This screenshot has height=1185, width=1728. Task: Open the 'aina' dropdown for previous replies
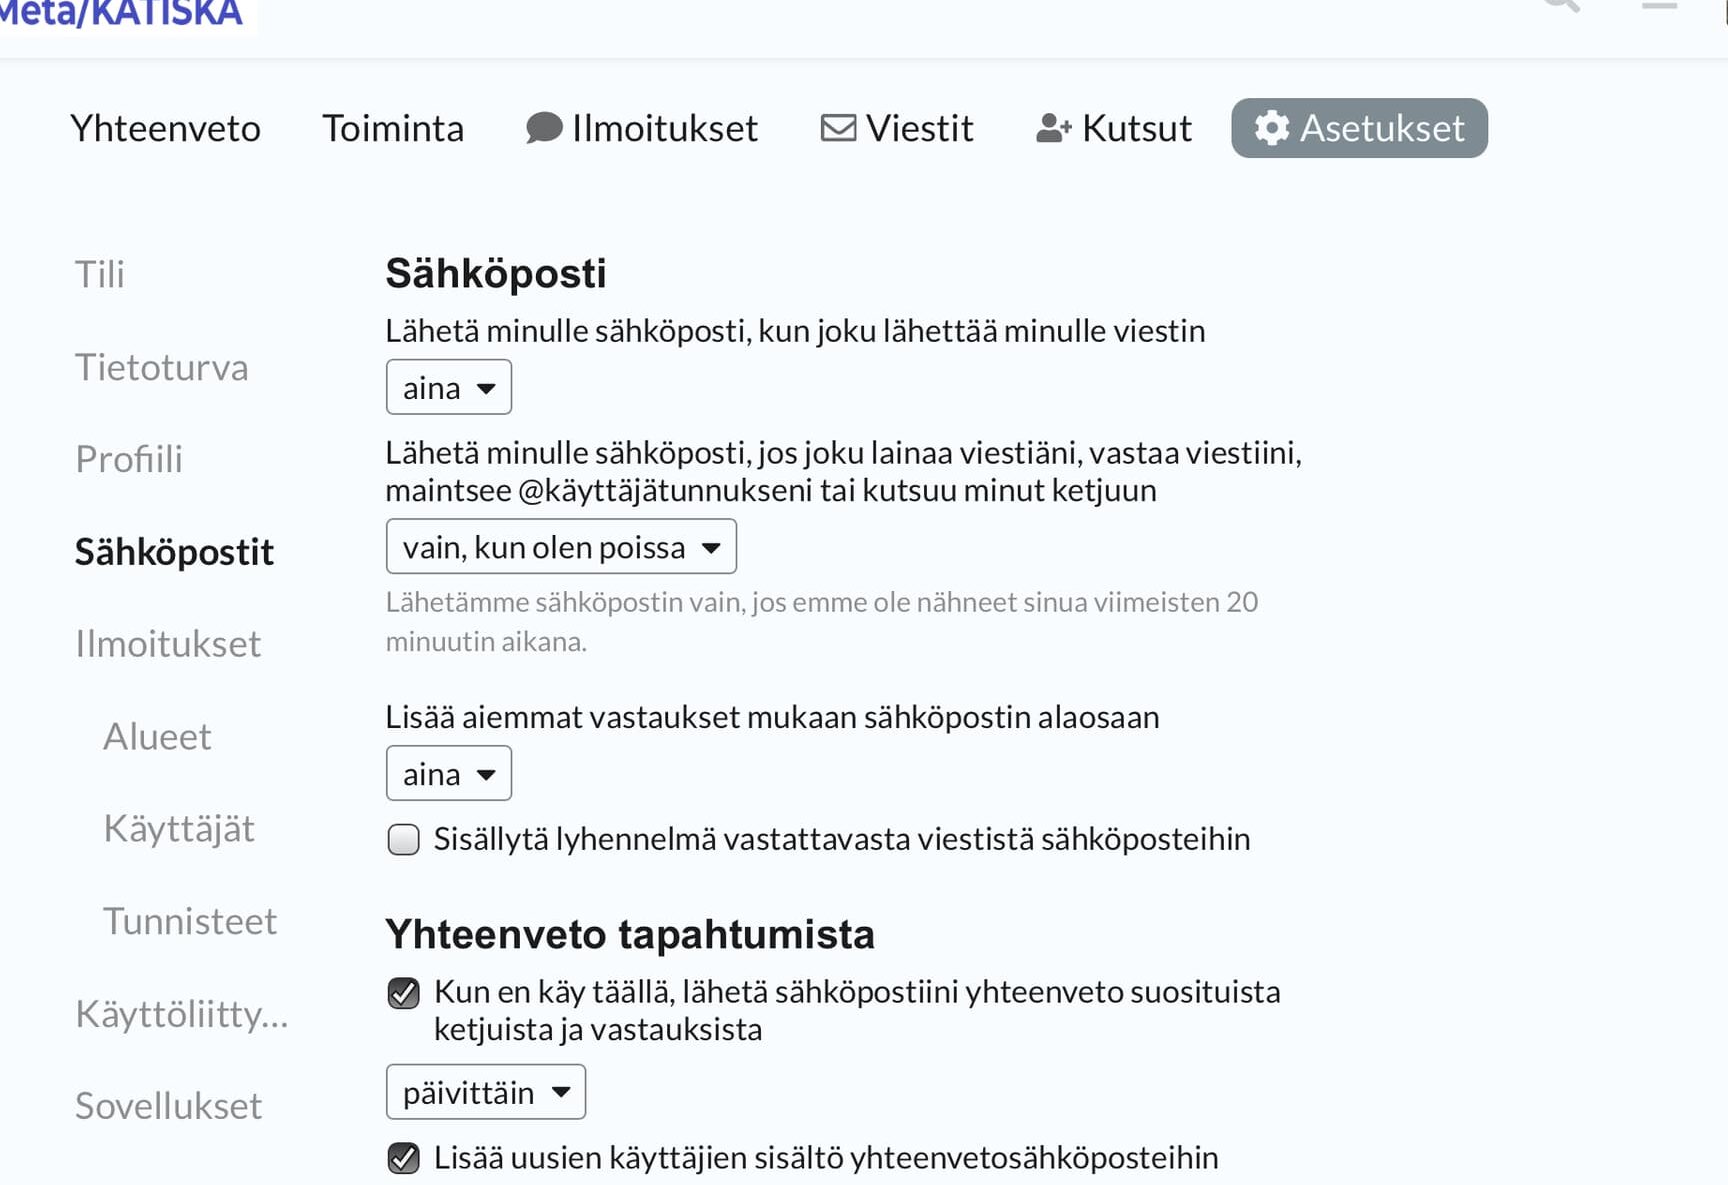click(x=449, y=773)
